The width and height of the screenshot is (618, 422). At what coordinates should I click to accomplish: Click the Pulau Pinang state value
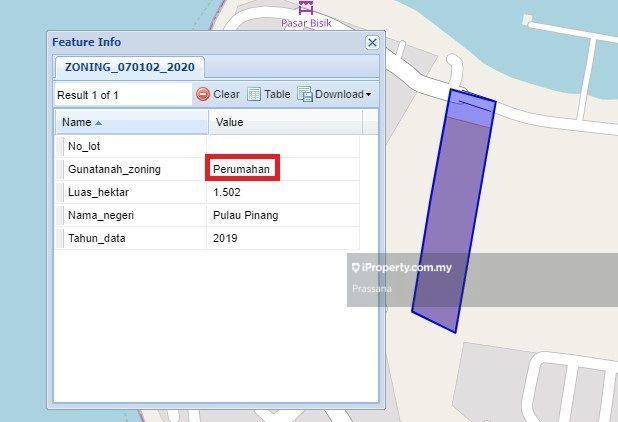coord(245,215)
